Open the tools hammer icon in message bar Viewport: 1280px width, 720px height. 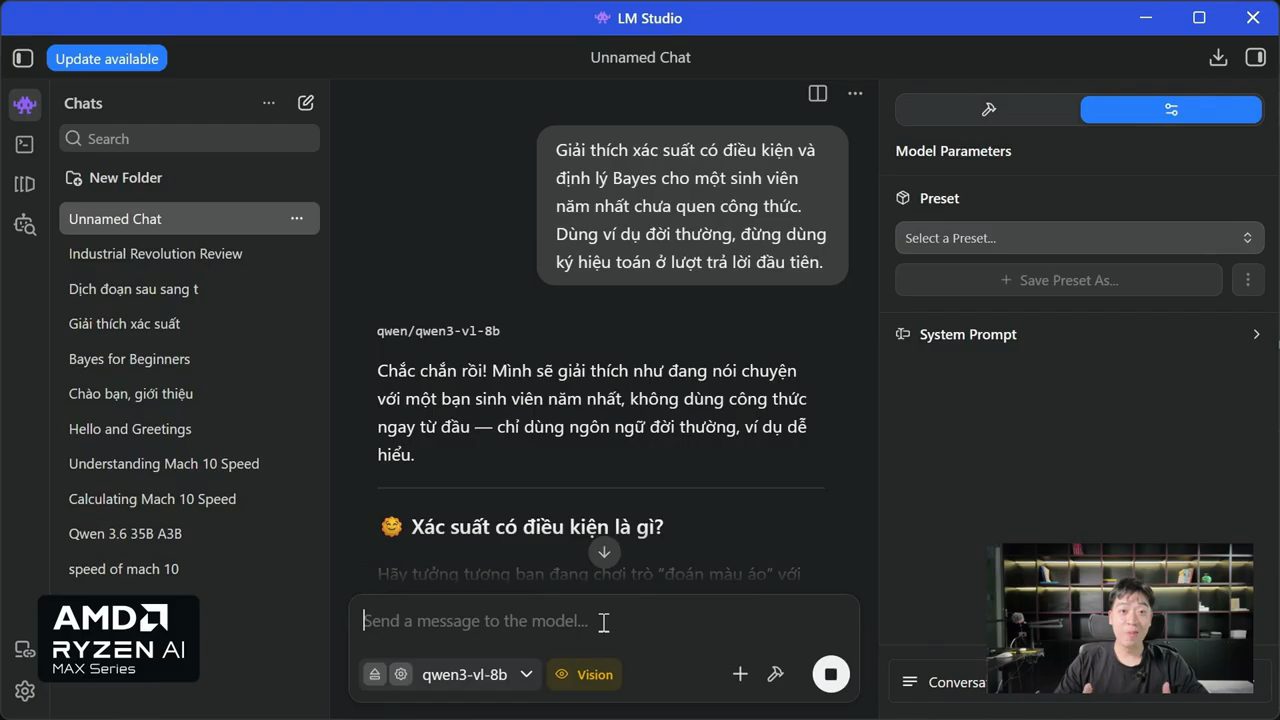[x=775, y=674]
